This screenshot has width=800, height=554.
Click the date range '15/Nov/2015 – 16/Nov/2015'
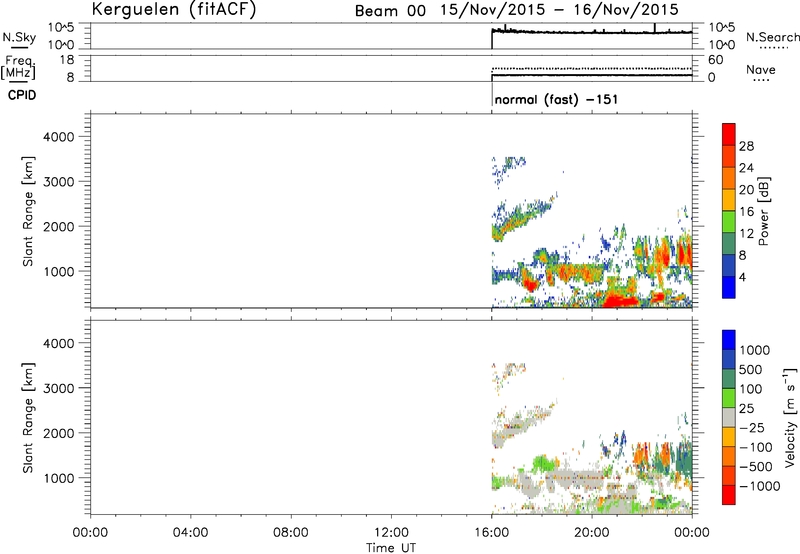tap(559, 10)
